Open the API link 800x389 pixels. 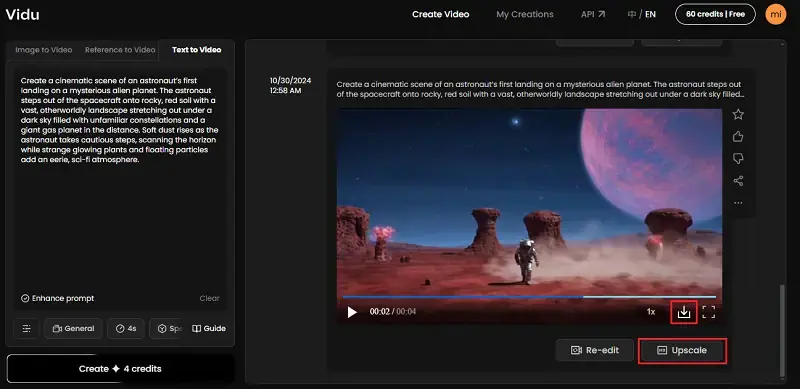pyautogui.click(x=593, y=14)
